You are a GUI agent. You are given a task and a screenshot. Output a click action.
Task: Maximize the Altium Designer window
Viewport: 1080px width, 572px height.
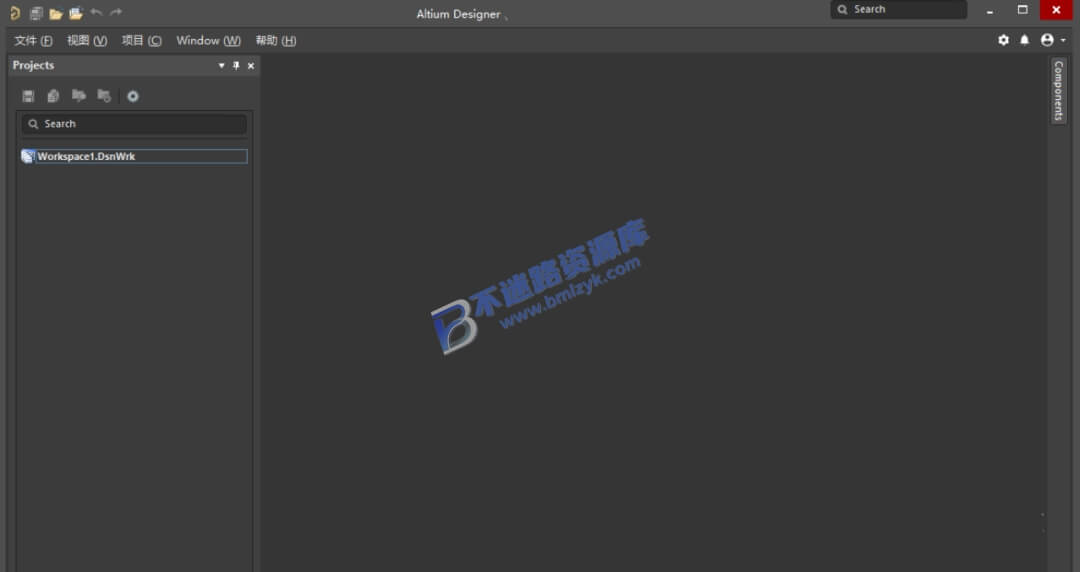coord(1023,10)
